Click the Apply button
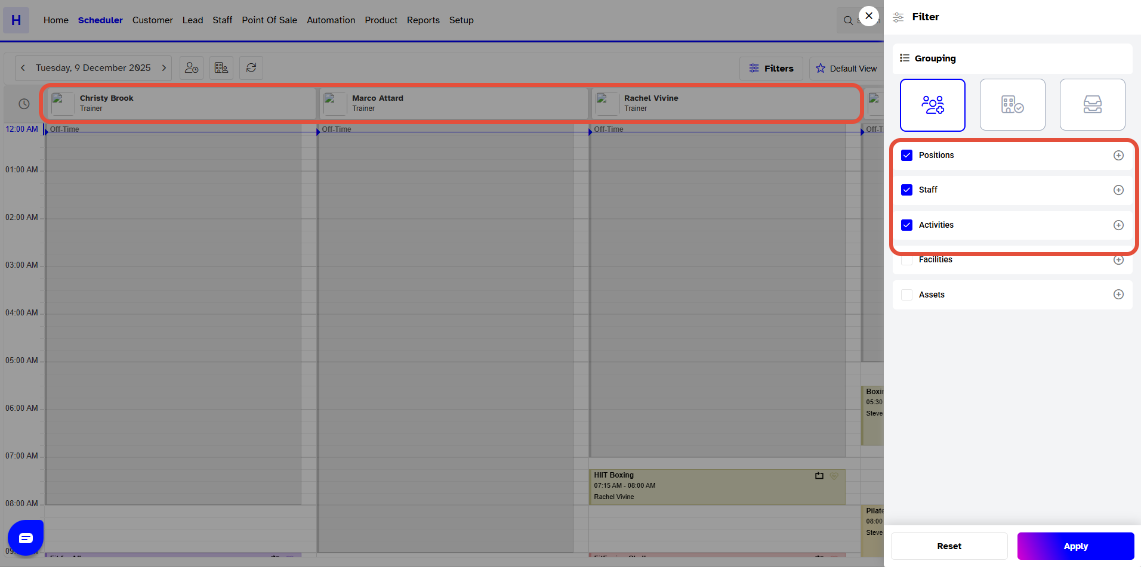 point(1076,546)
